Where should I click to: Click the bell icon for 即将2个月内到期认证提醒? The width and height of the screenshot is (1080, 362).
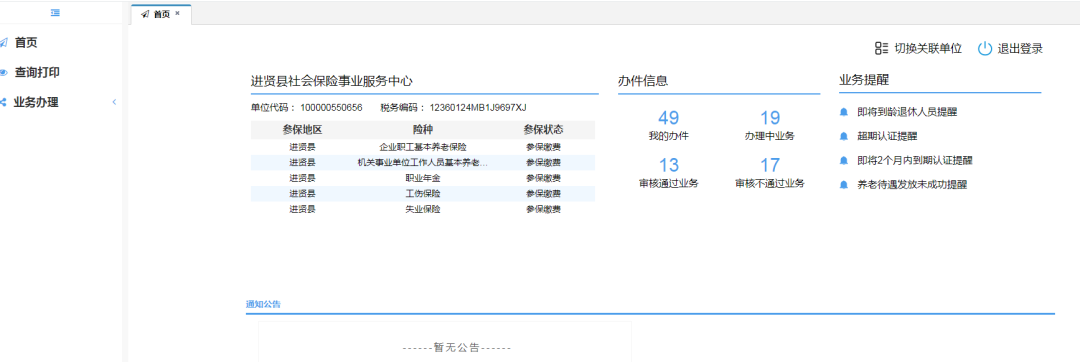tap(843, 160)
